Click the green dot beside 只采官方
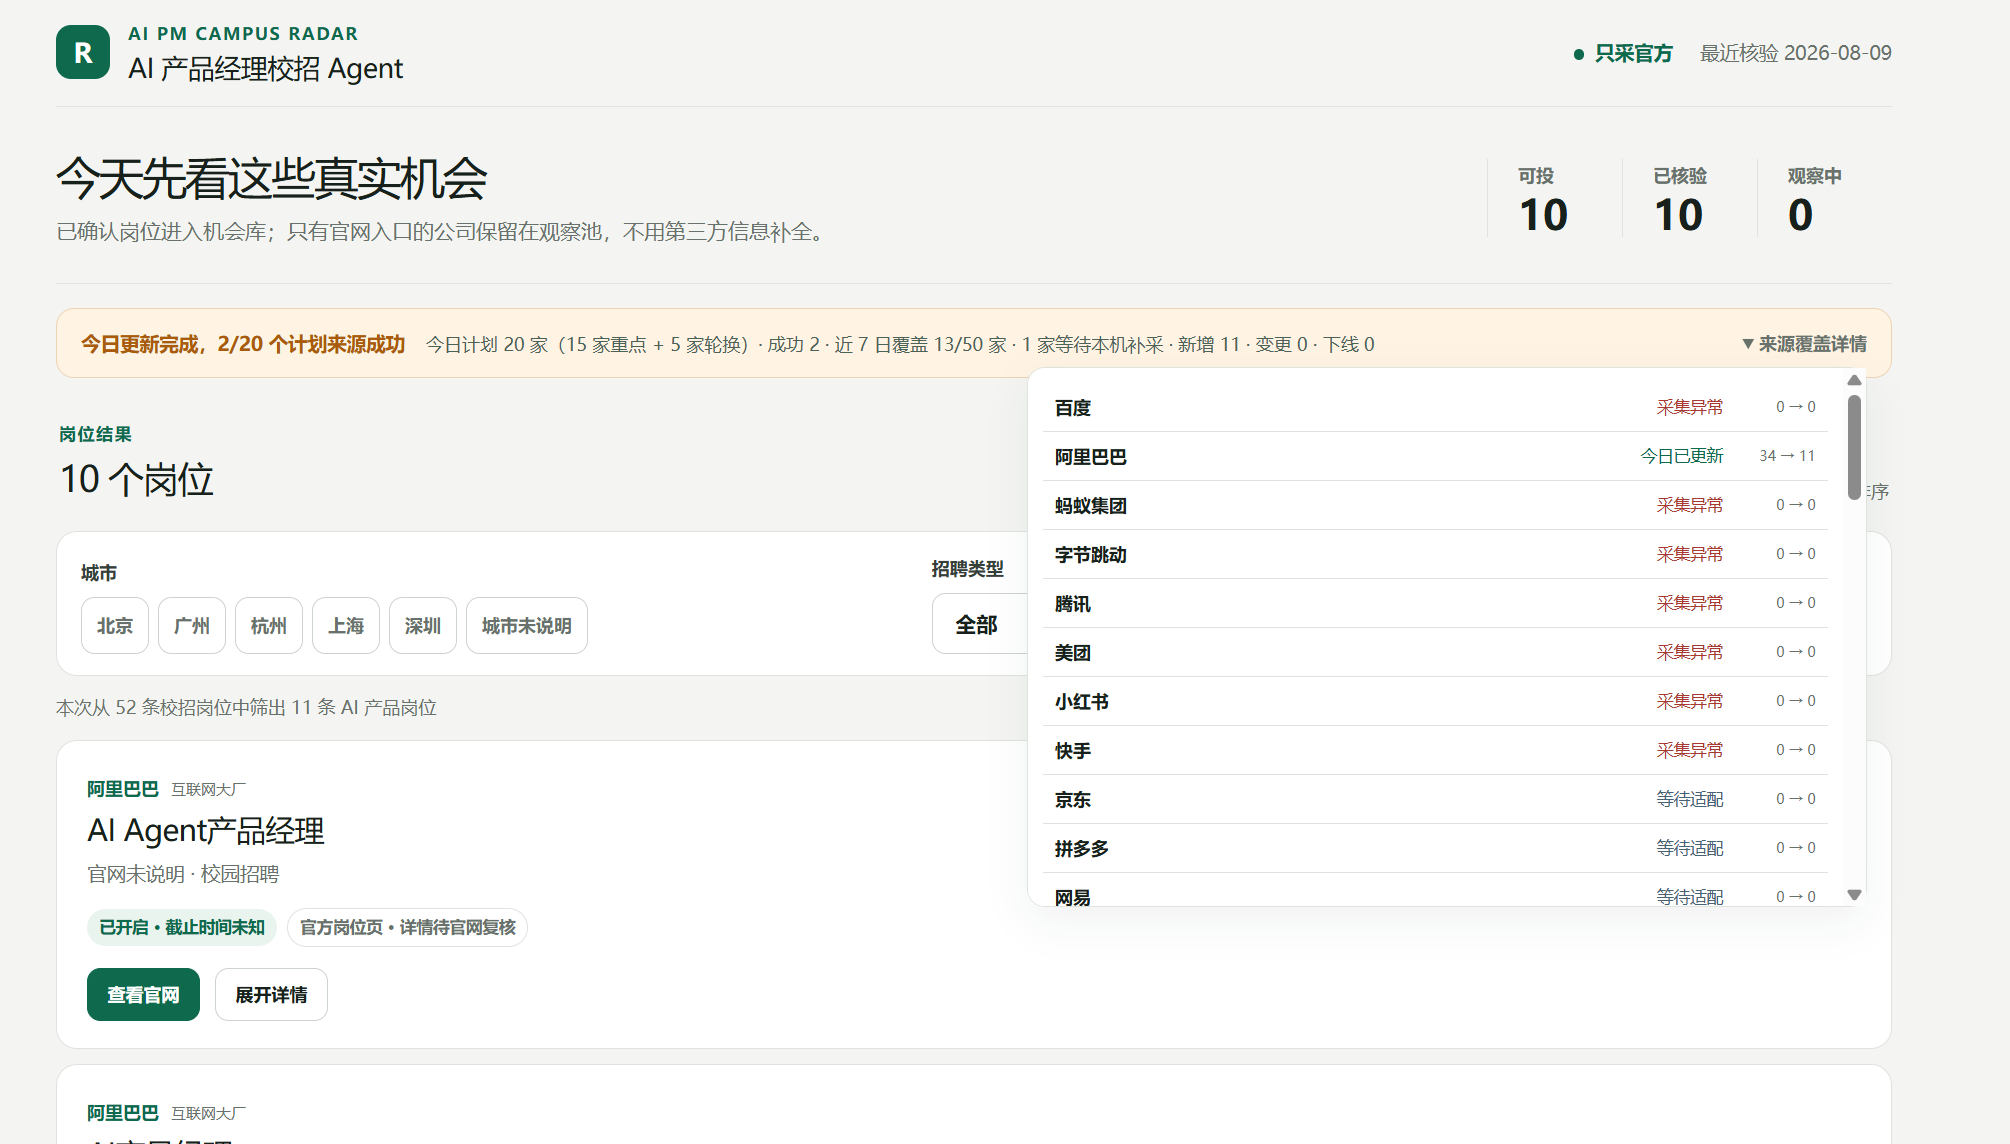This screenshot has width=2010, height=1144. 1578,54
